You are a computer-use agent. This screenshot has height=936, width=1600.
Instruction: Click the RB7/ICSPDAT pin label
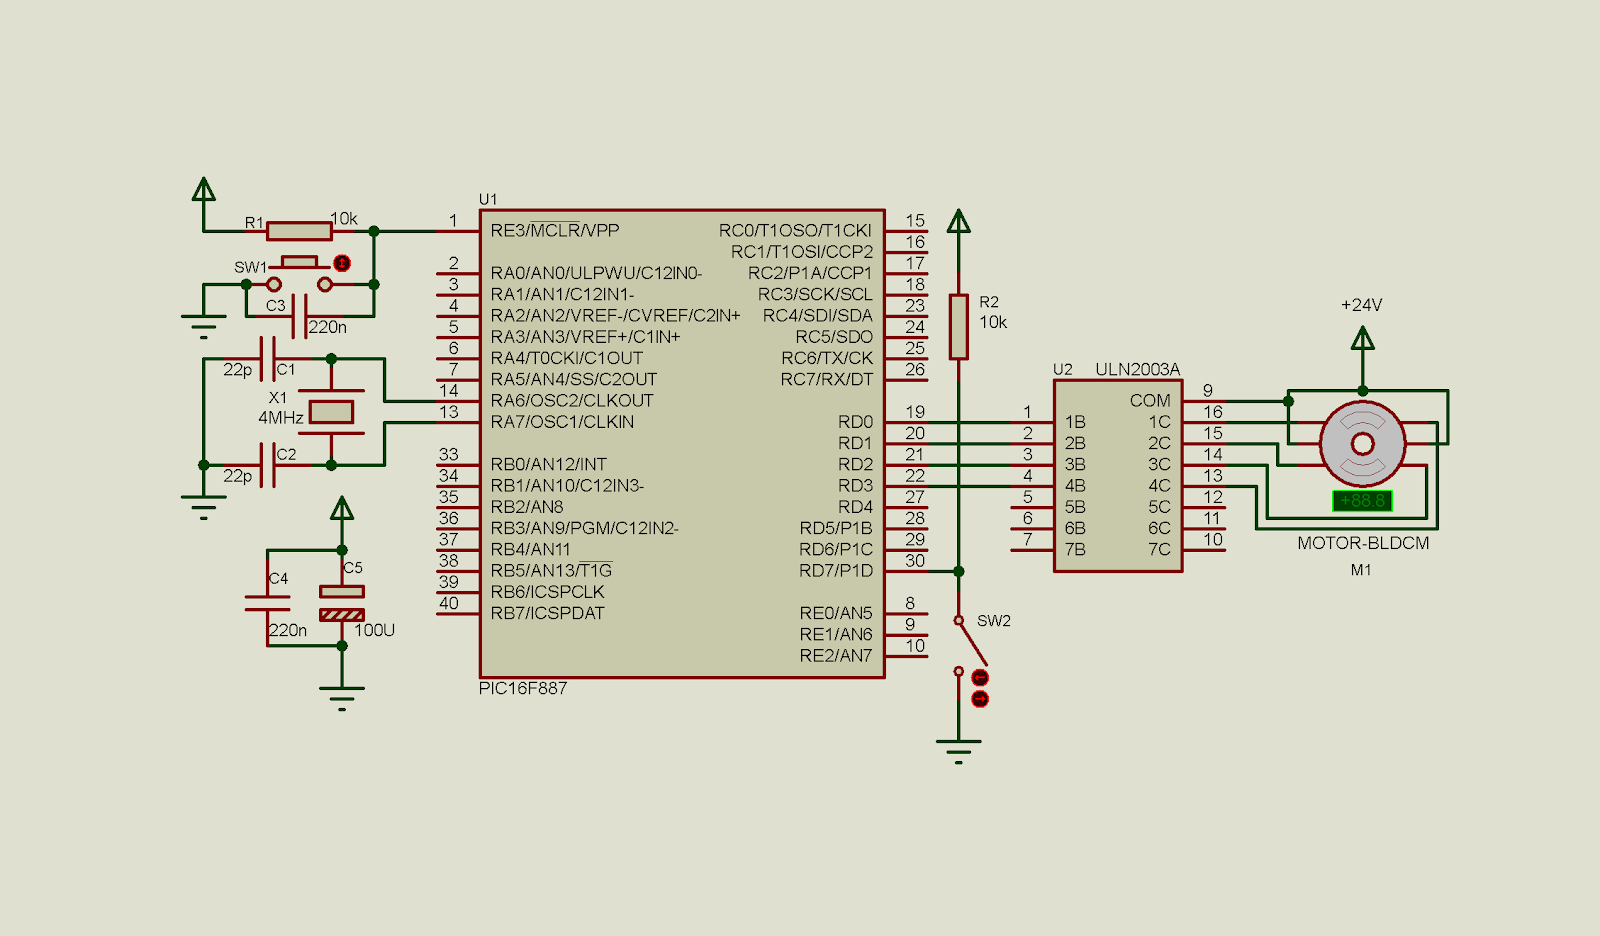547,614
